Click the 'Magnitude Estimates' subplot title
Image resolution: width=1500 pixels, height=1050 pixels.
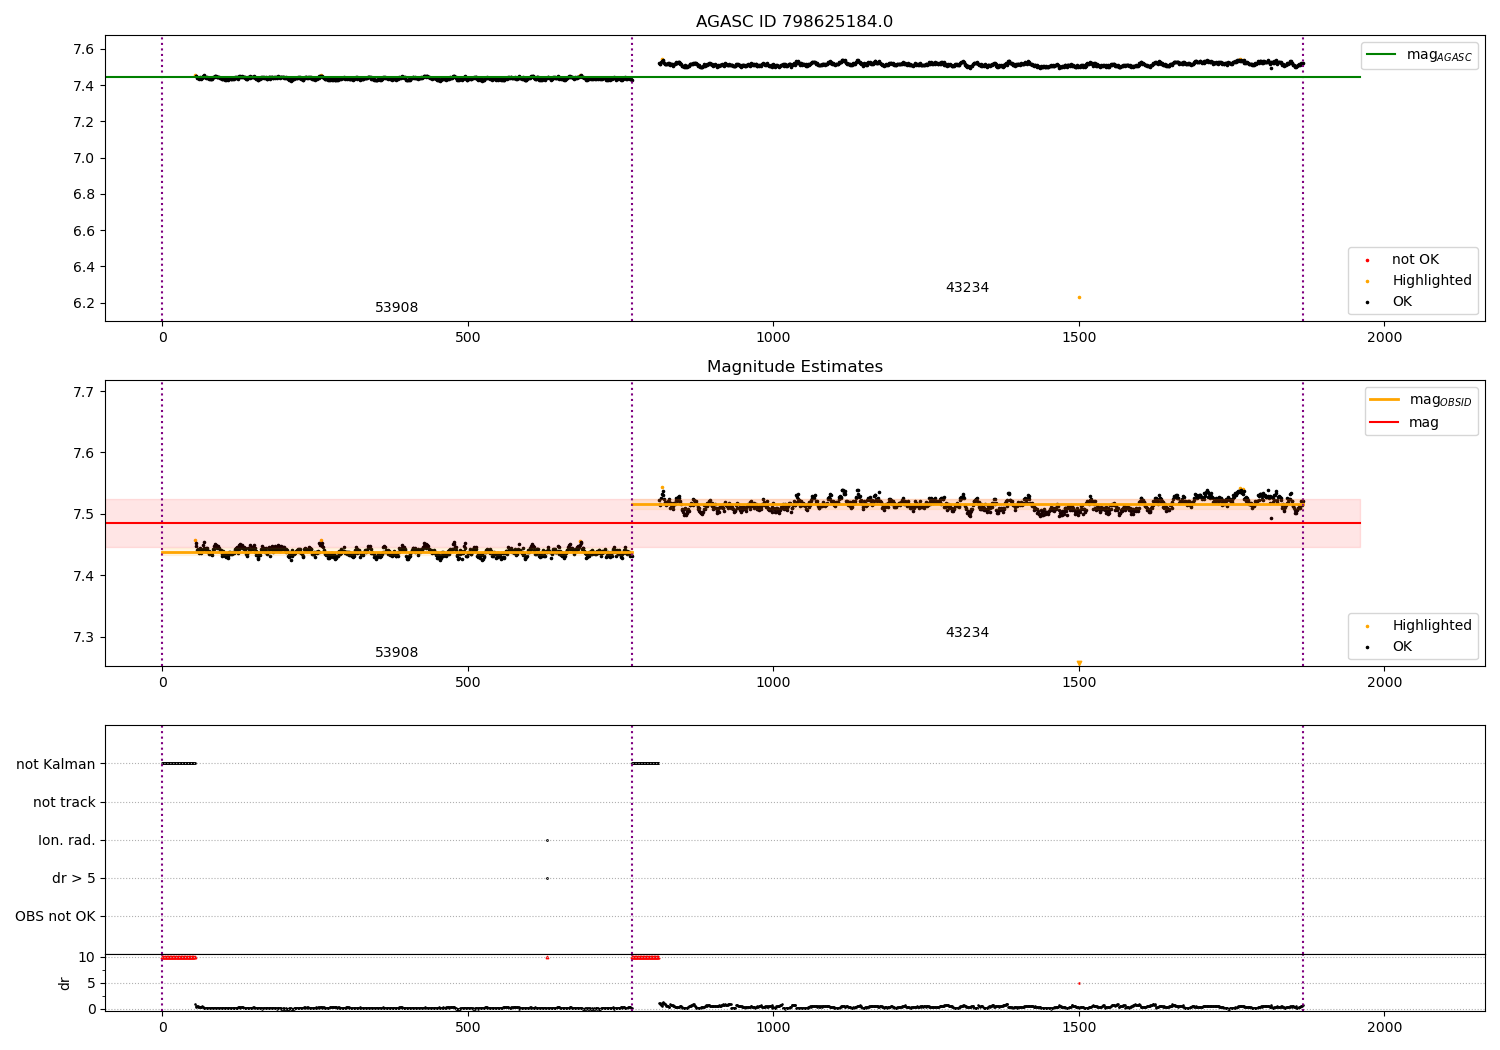(x=794, y=367)
